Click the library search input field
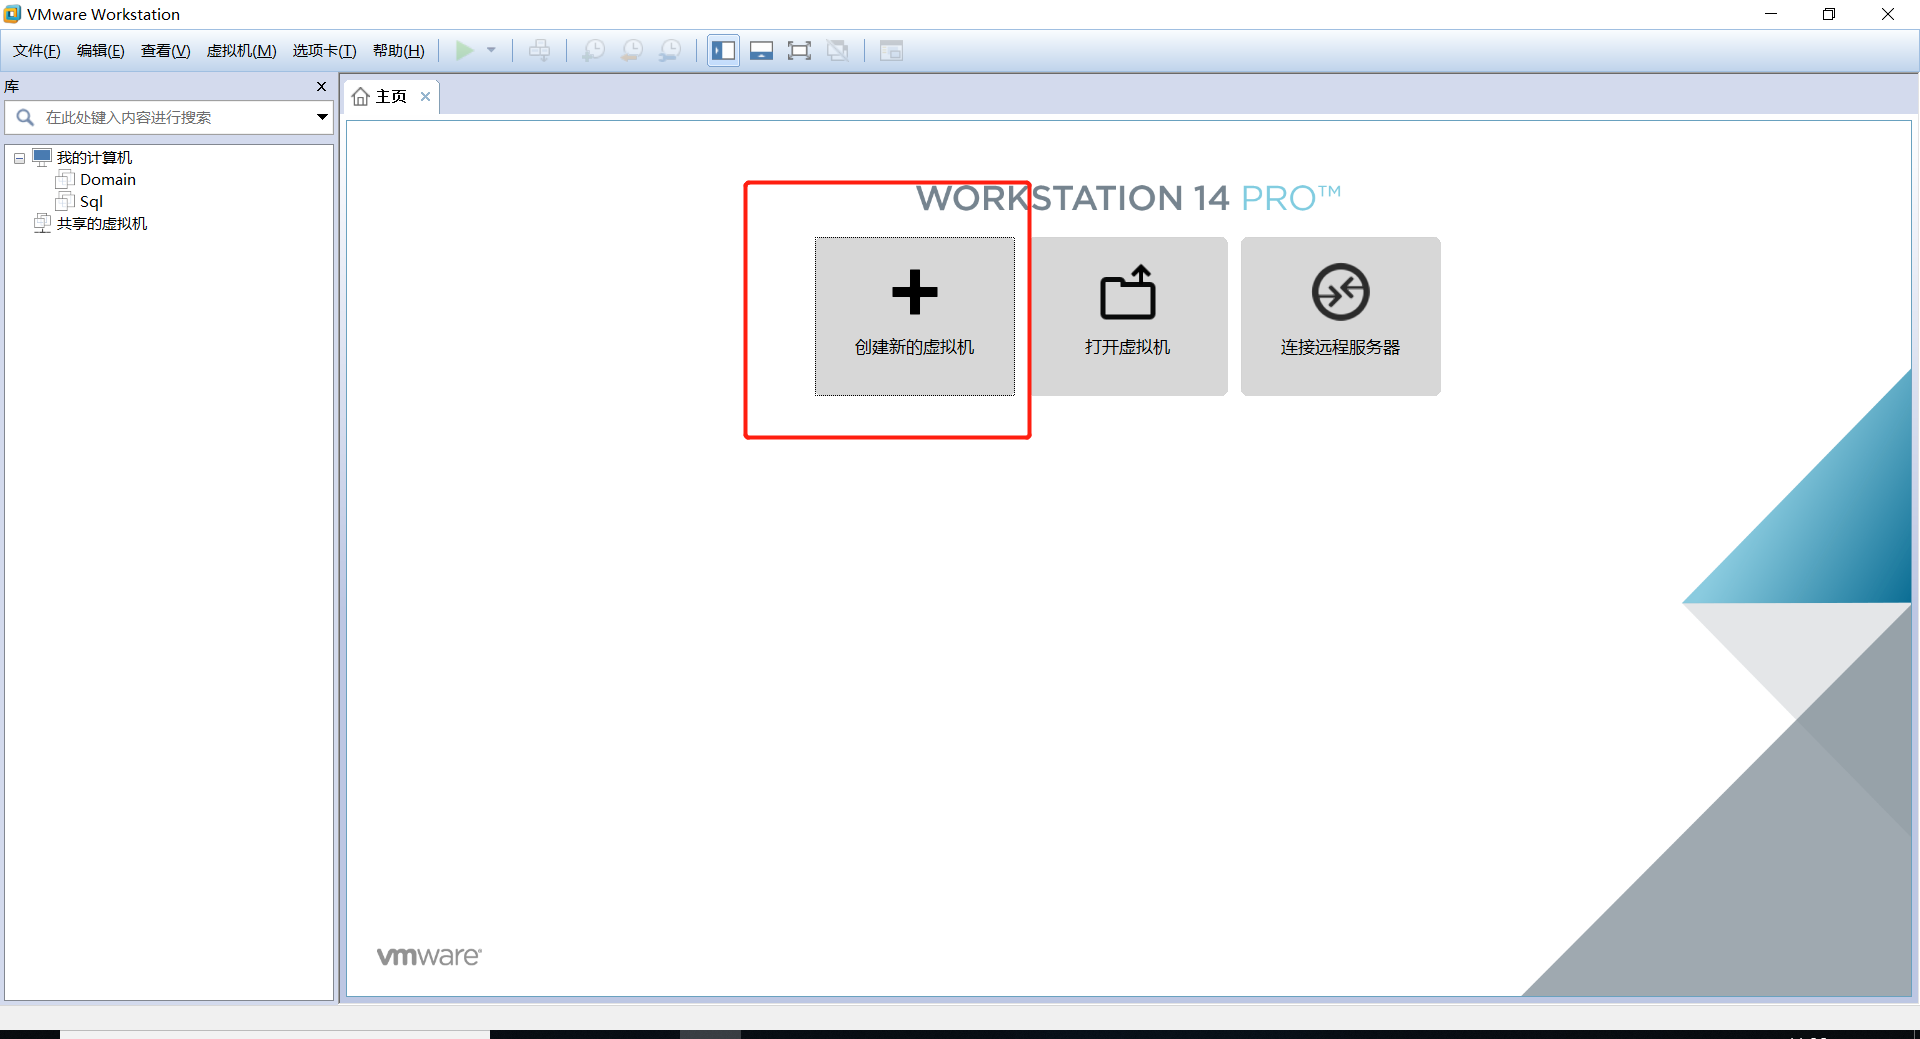This screenshot has width=1920, height=1039. [169, 118]
